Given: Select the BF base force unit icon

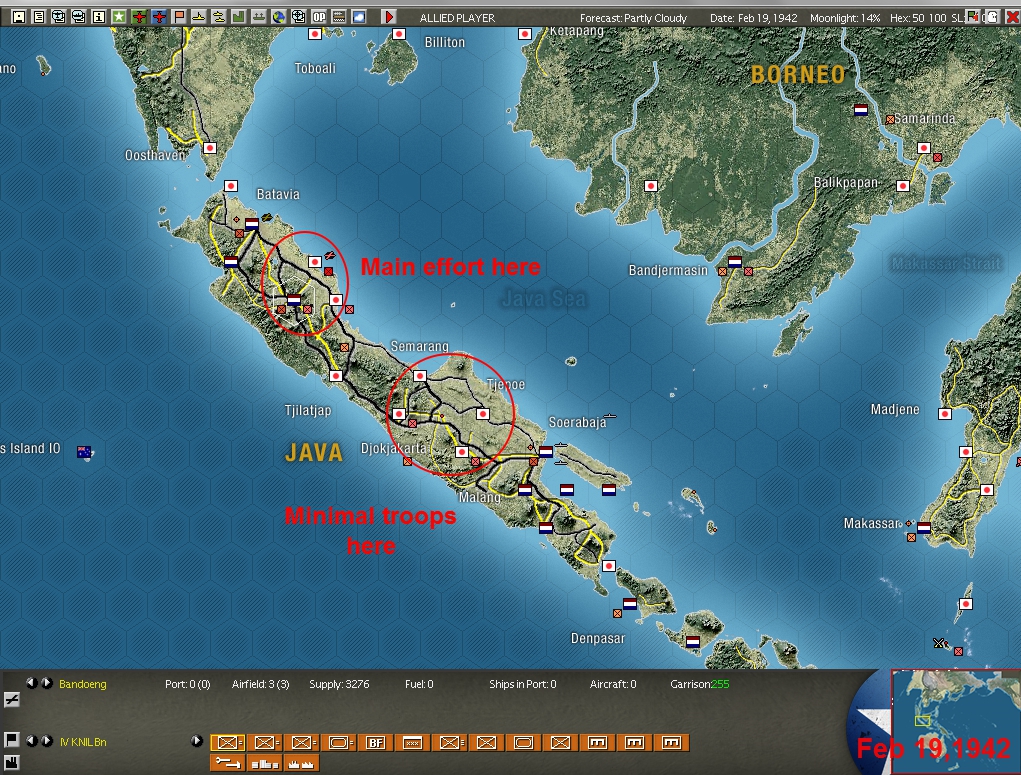Looking at the screenshot, I should [376, 742].
